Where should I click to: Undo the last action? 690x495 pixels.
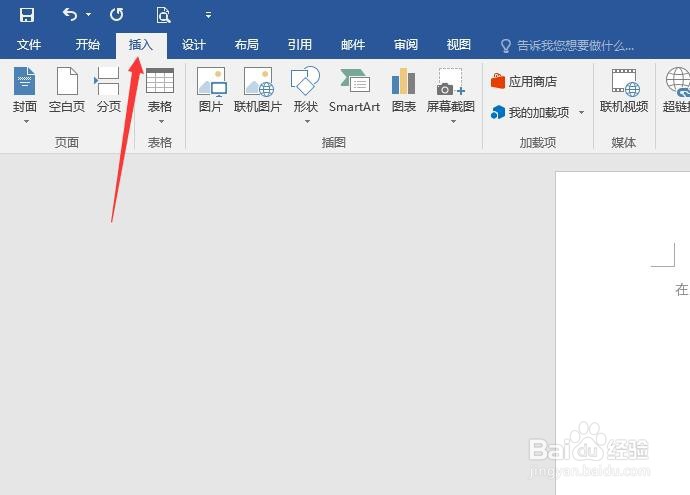(70, 15)
